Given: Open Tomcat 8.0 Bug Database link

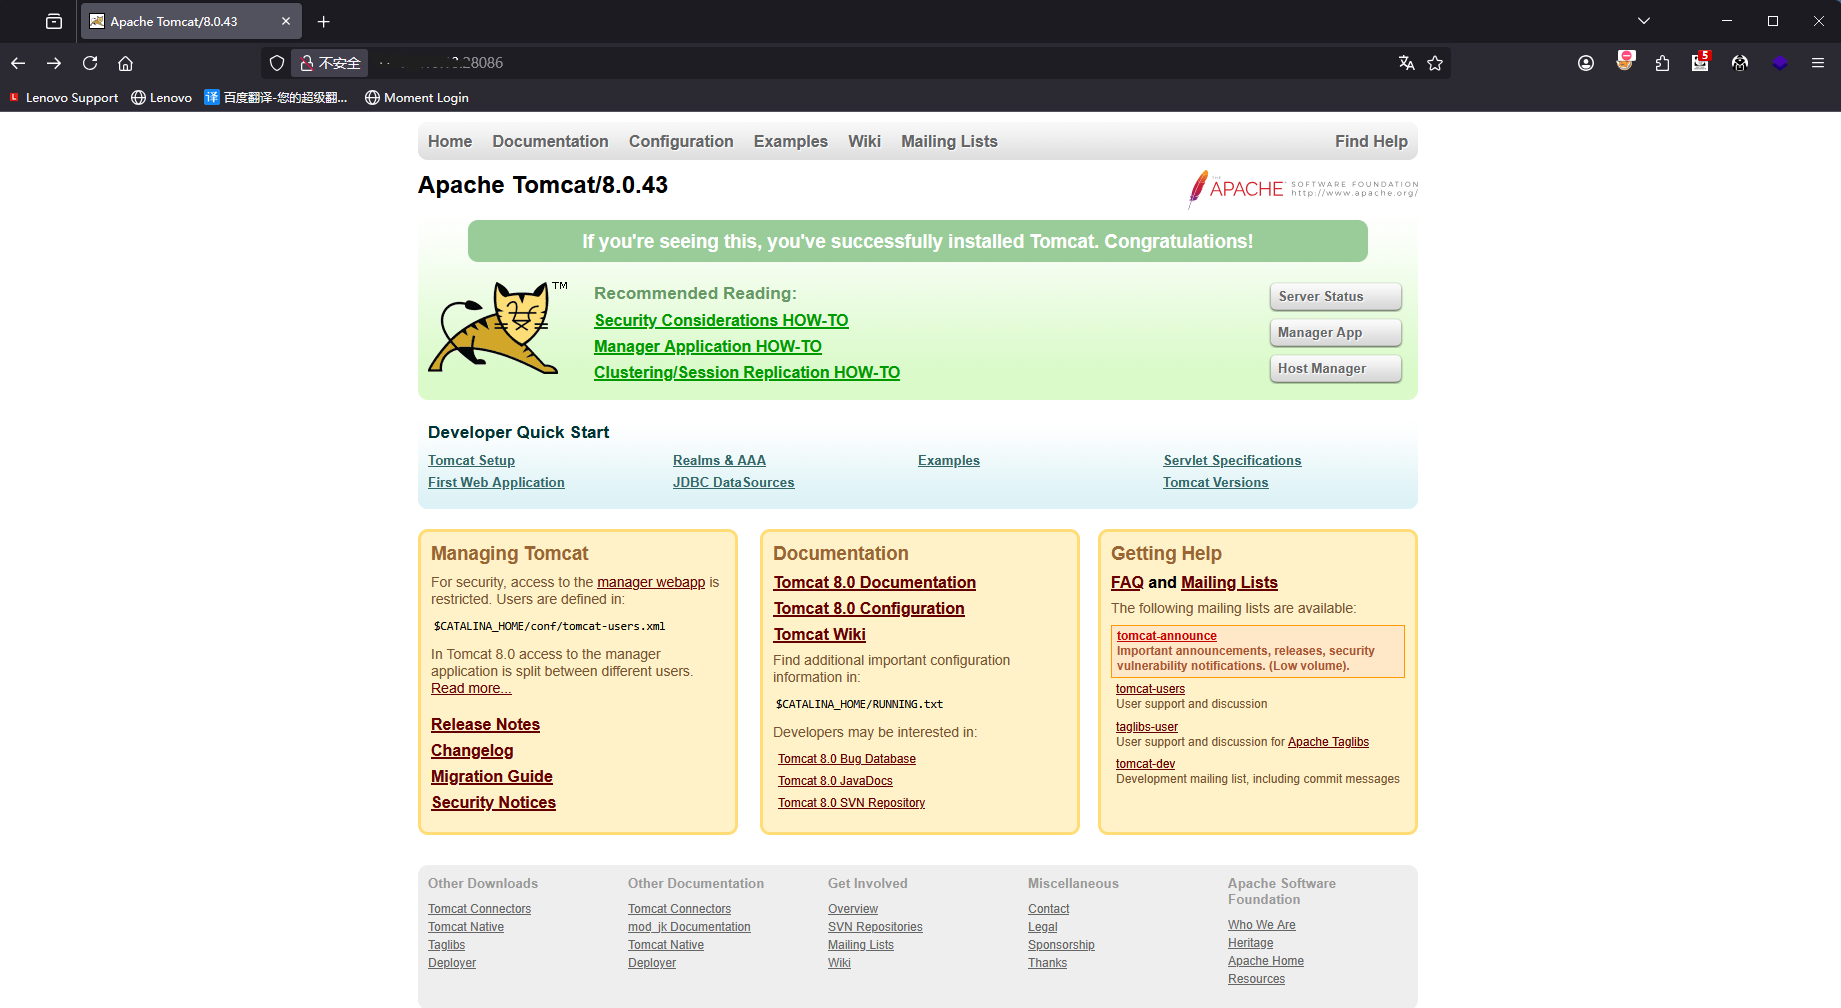Looking at the screenshot, I should [847, 759].
